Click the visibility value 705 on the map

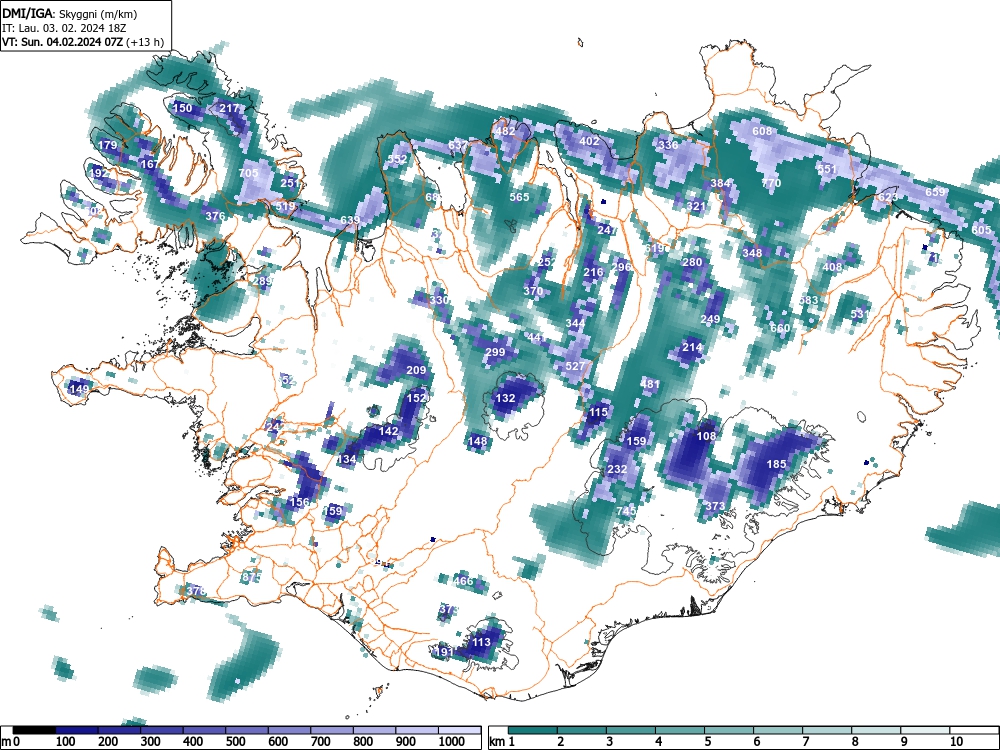[248, 173]
